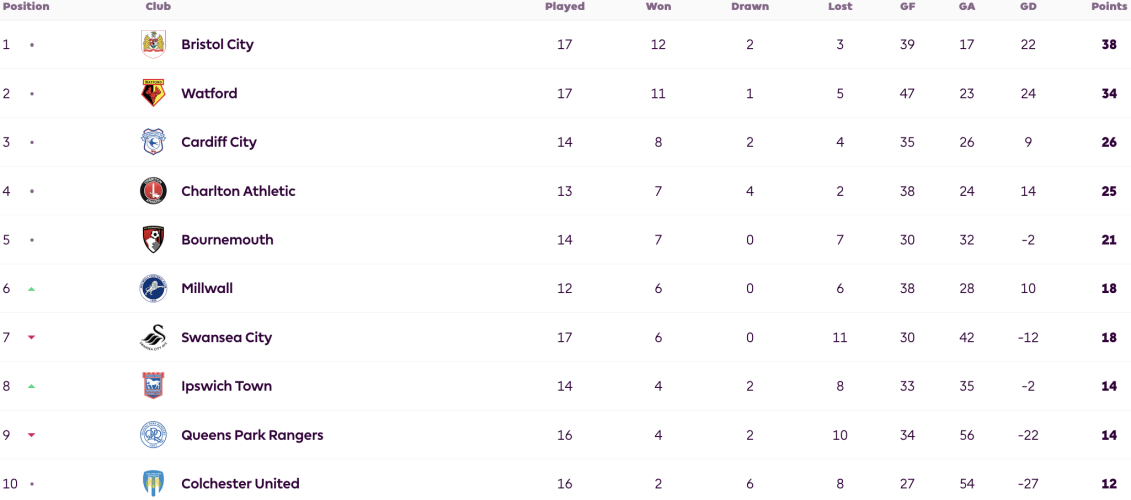This screenshot has width=1131, height=500.
Task: Sort table by Points column header
Action: 1111,6
